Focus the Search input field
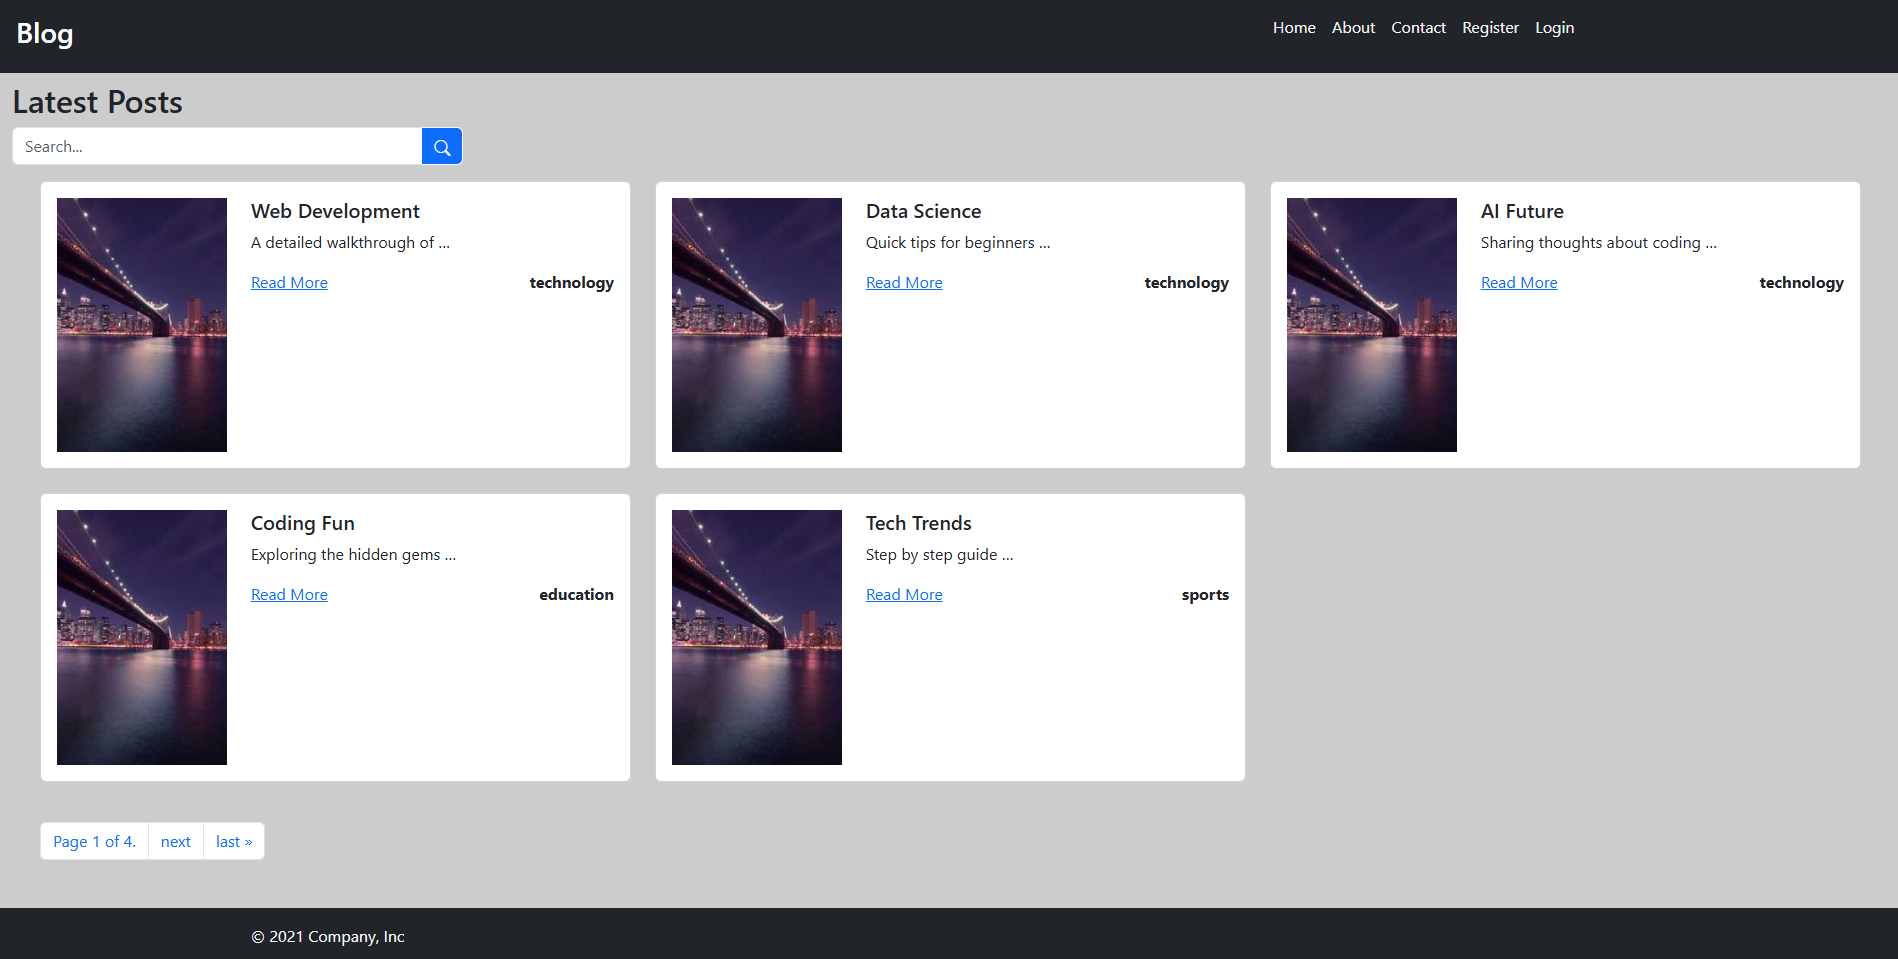This screenshot has width=1898, height=959. (217, 147)
